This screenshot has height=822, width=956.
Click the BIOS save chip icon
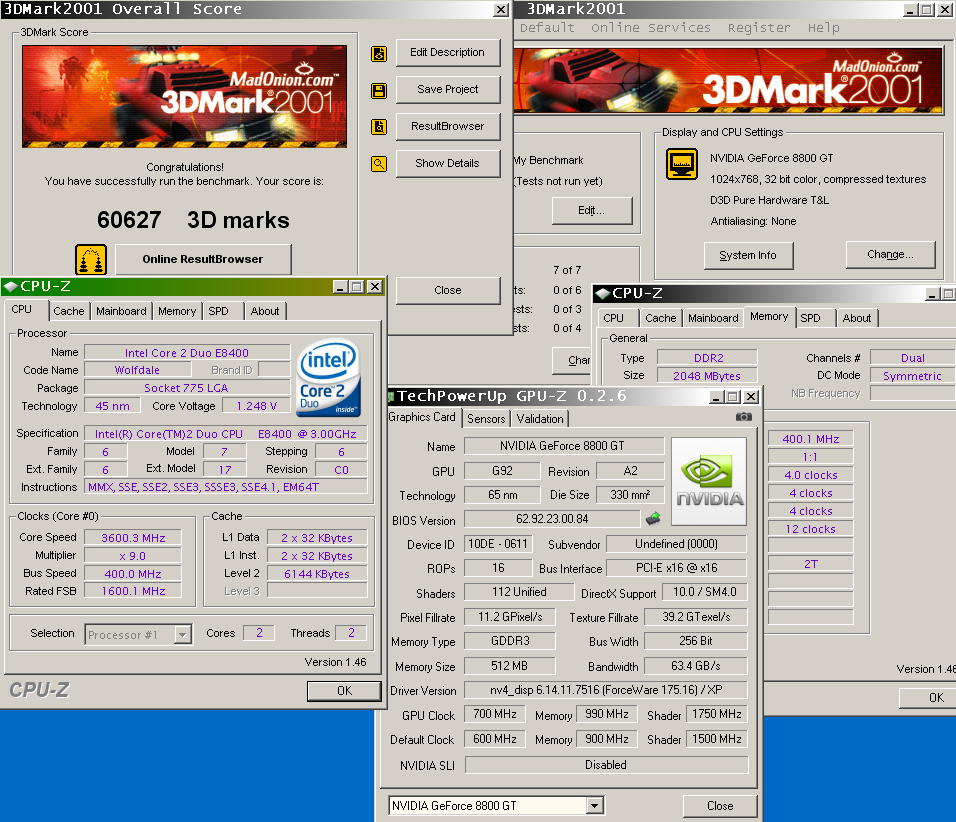click(653, 518)
